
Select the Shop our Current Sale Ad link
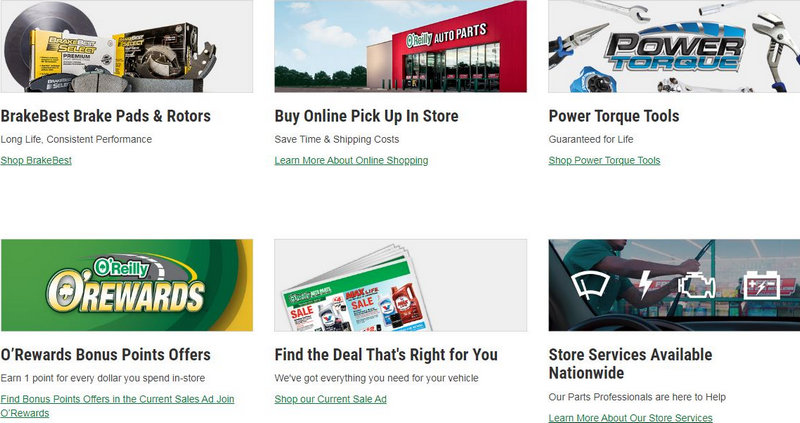331,399
